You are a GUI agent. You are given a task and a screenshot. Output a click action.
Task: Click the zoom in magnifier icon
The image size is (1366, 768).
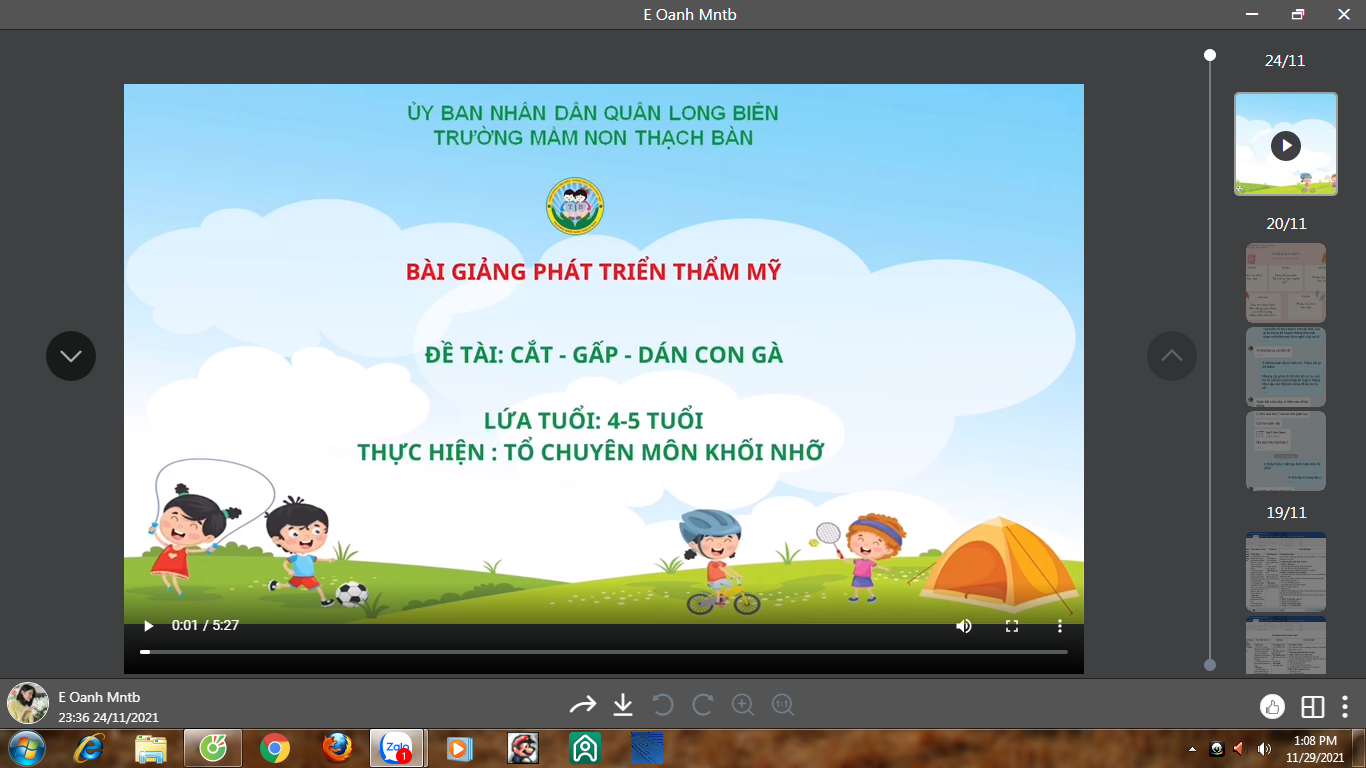pos(743,706)
